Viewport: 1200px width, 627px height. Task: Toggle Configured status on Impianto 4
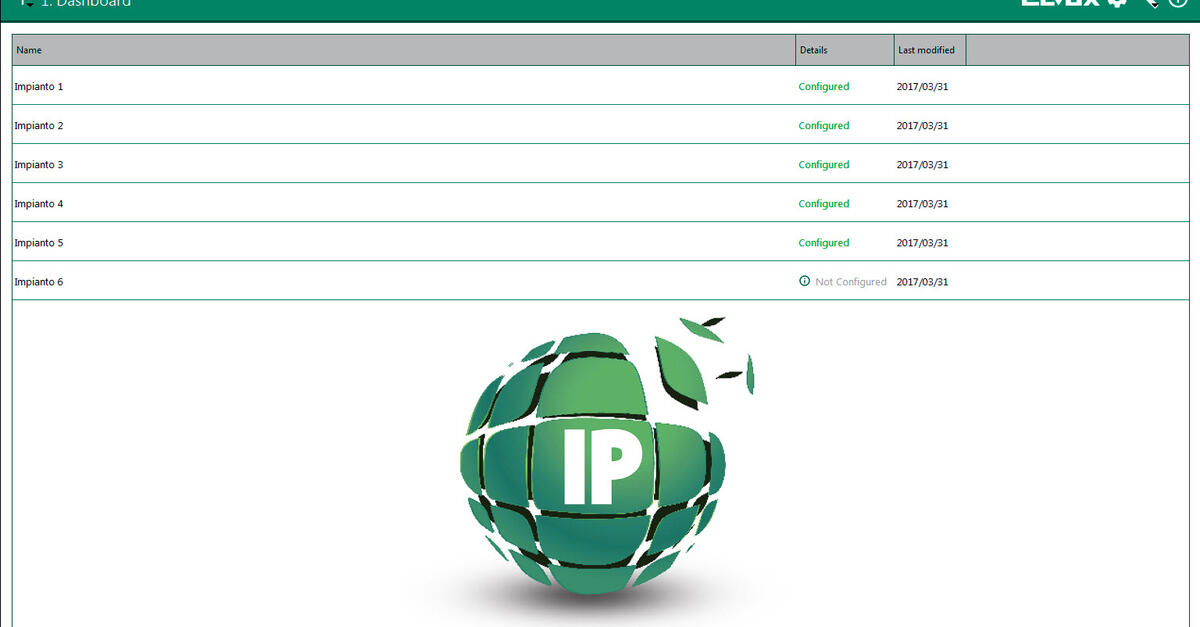[823, 203]
